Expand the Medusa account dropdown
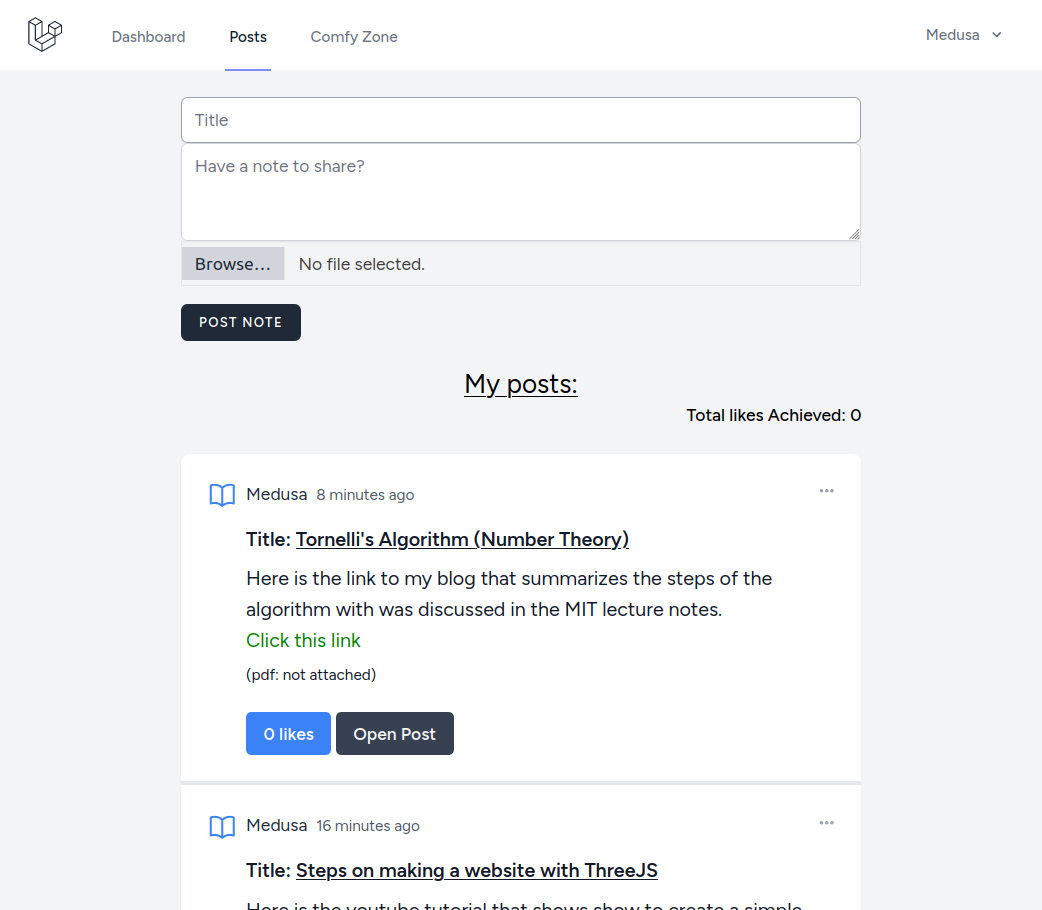1042x910 pixels. pyautogui.click(x=962, y=34)
